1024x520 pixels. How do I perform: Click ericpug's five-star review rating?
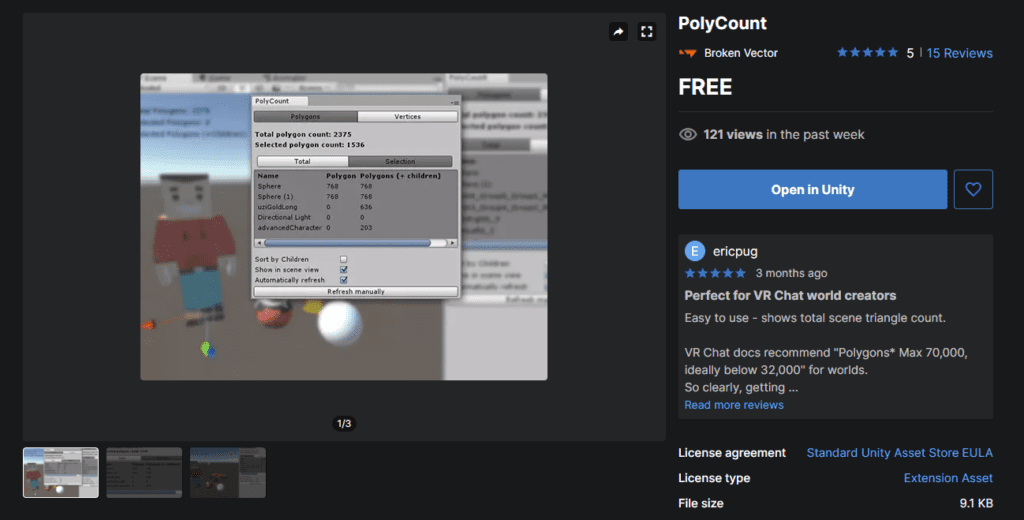click(x=715, y=273)
